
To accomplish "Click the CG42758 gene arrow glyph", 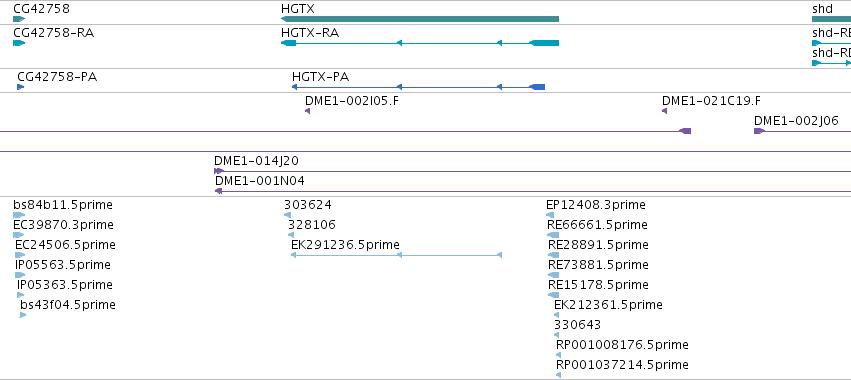I will coord(19,19).
